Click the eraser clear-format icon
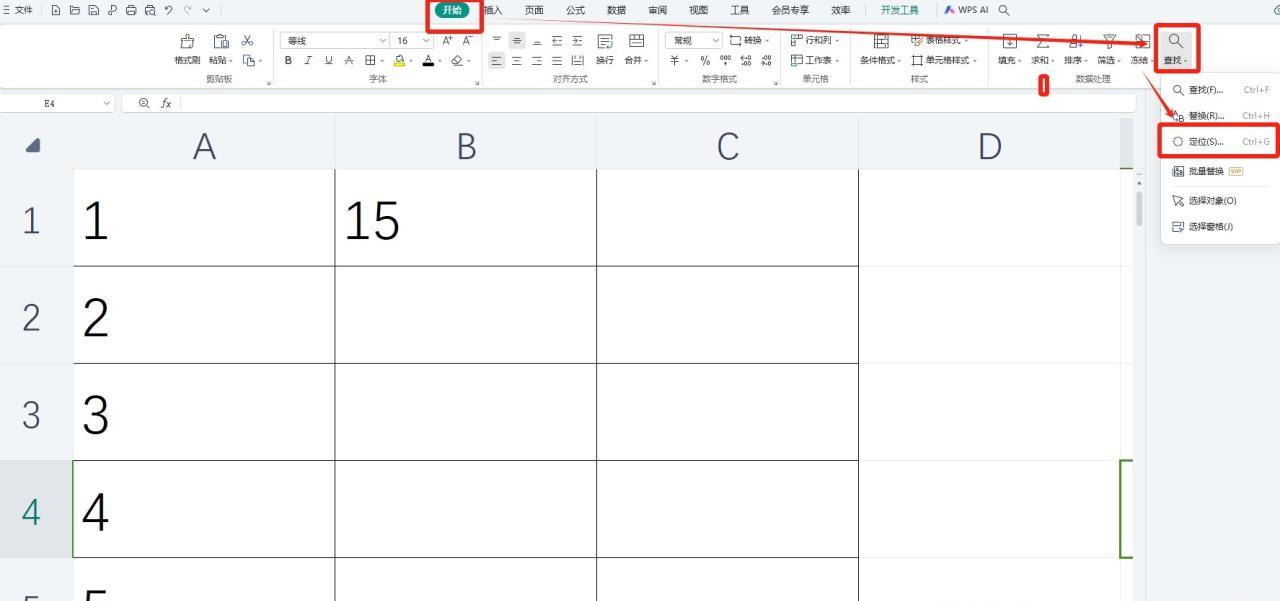This screenshot has height=601, width=1280. coord(457,60)
